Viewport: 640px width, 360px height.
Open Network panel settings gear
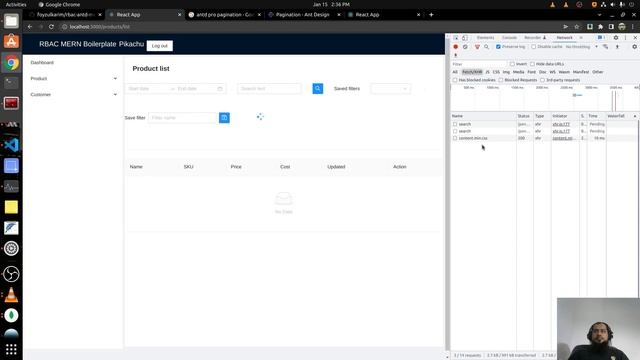[634, 47]
